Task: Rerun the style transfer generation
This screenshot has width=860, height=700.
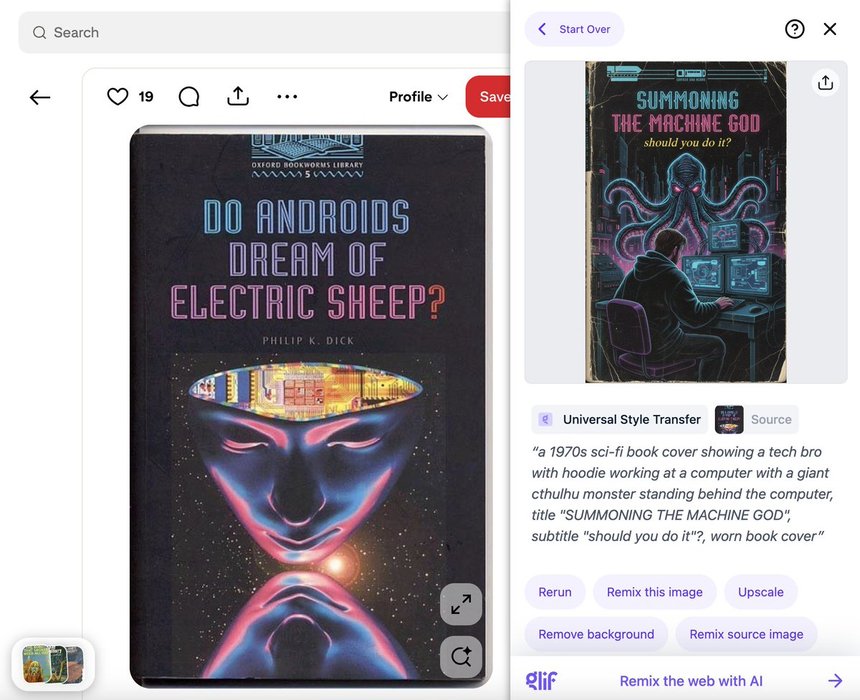Action: point(555,592)
